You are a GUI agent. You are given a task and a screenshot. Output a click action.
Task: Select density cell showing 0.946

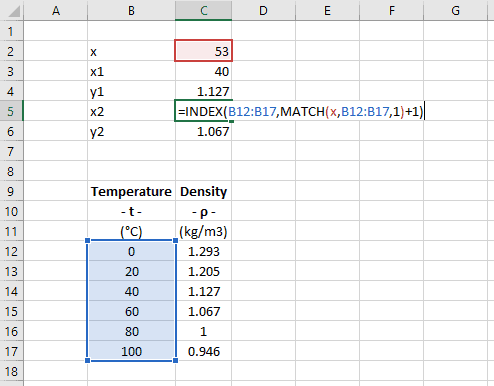pos(203,351)
